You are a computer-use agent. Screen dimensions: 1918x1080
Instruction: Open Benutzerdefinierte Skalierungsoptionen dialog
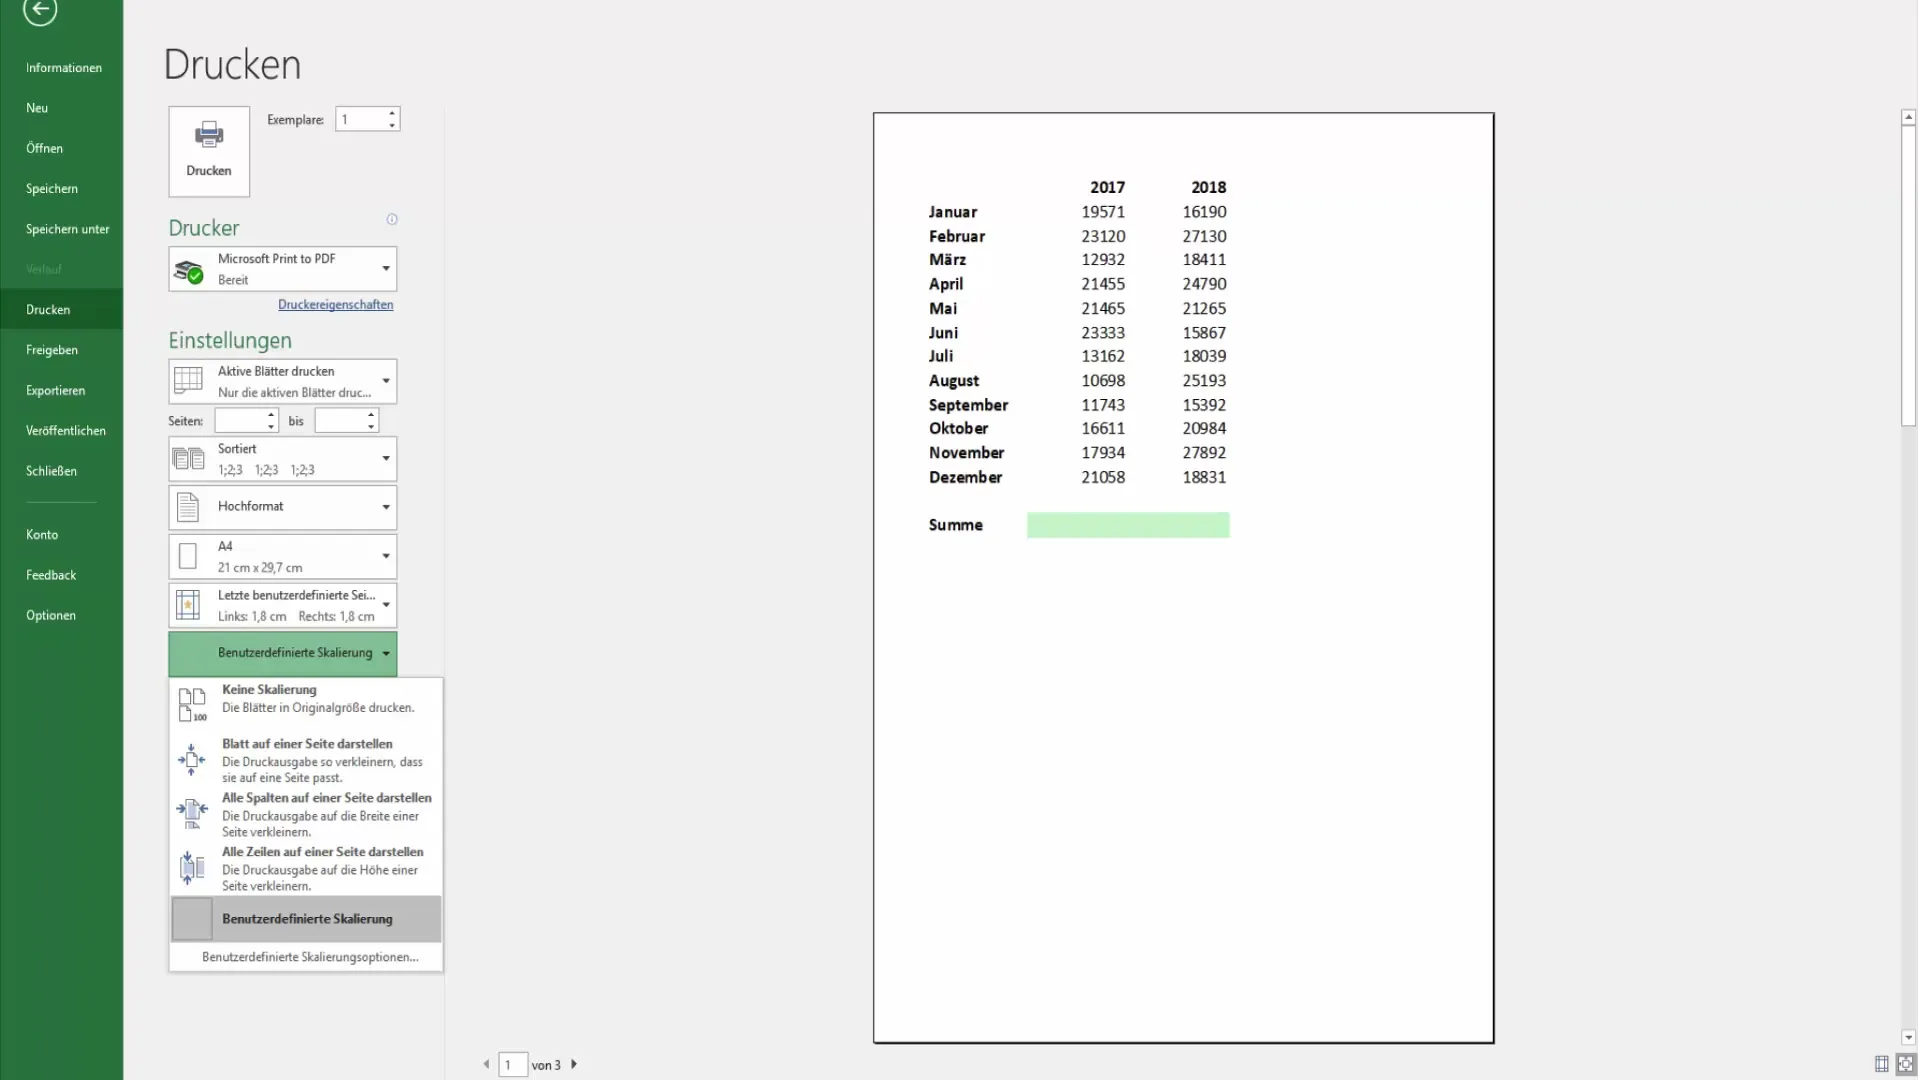306,957
